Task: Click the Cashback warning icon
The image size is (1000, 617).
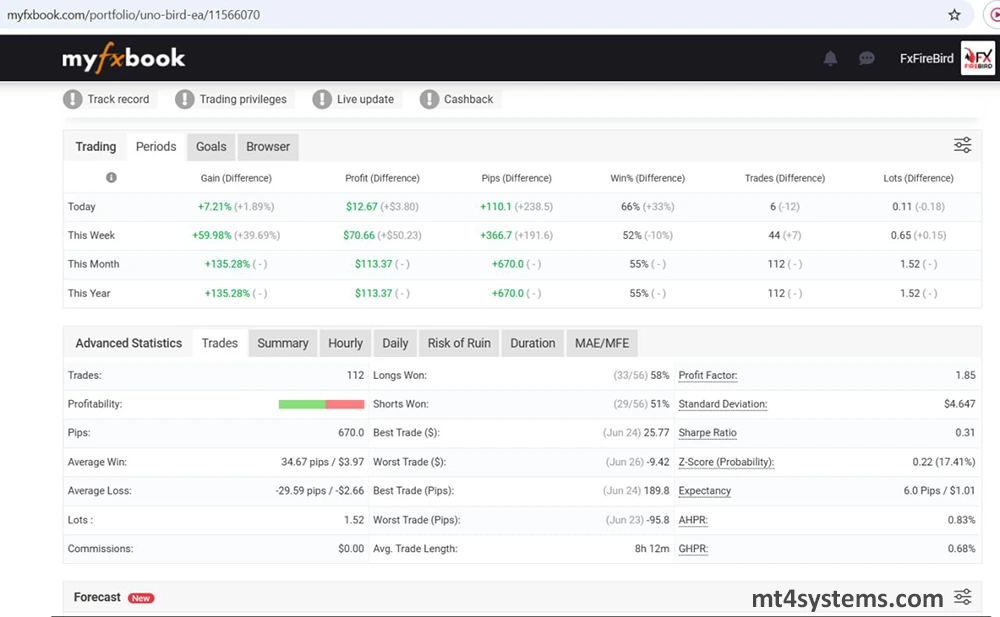Action: pyautogui.click(x=429, y=99)
